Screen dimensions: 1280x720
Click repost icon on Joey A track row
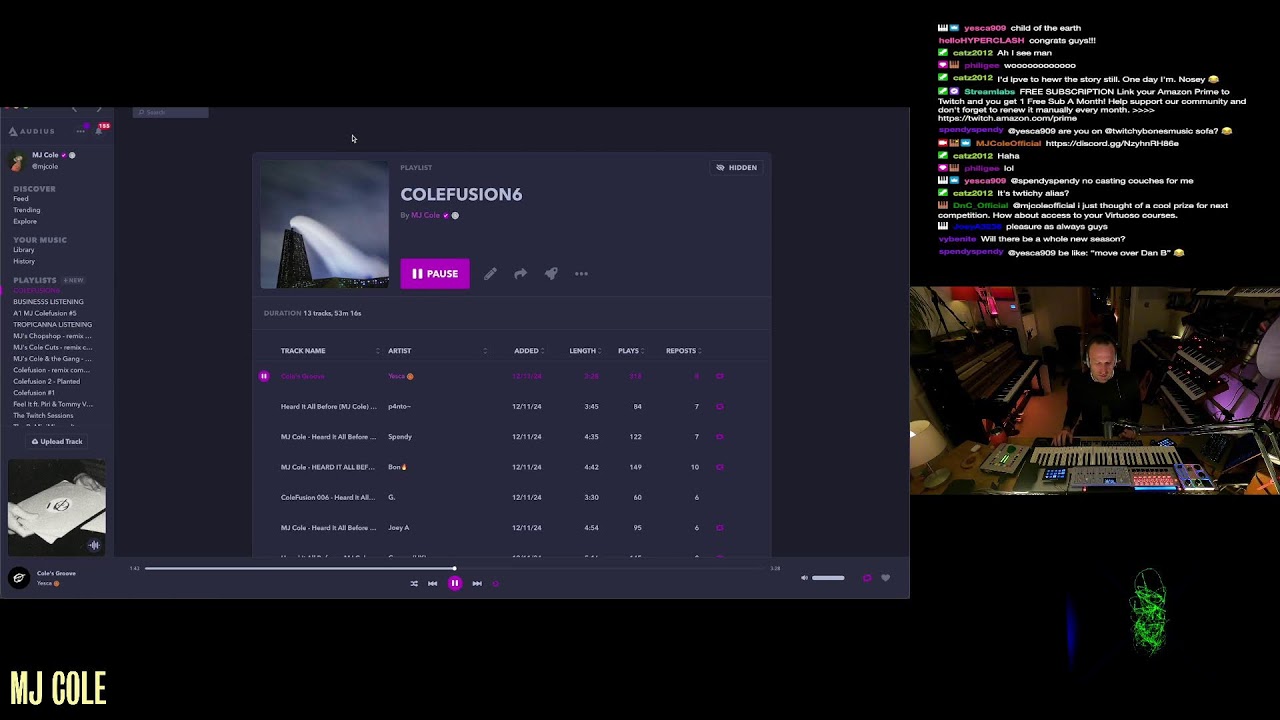tap(720, 528)
